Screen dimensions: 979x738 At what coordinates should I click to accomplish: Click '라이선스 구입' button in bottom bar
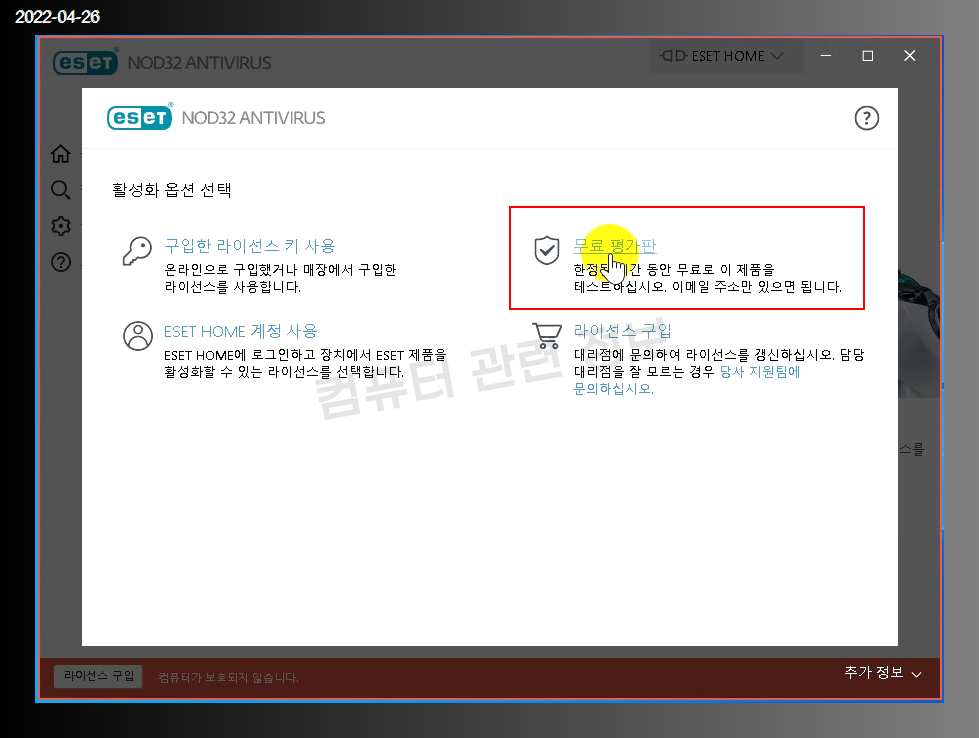(98, 676)
